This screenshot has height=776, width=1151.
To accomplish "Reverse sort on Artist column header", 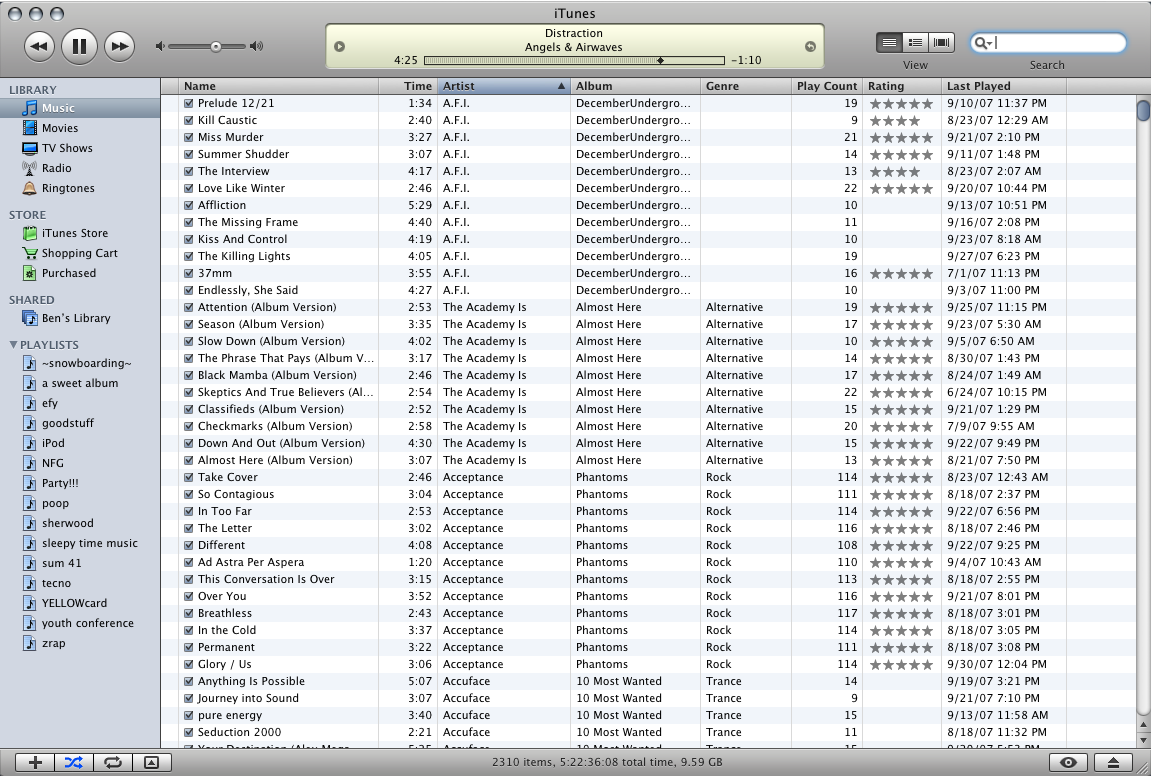I will click(504, 86).
